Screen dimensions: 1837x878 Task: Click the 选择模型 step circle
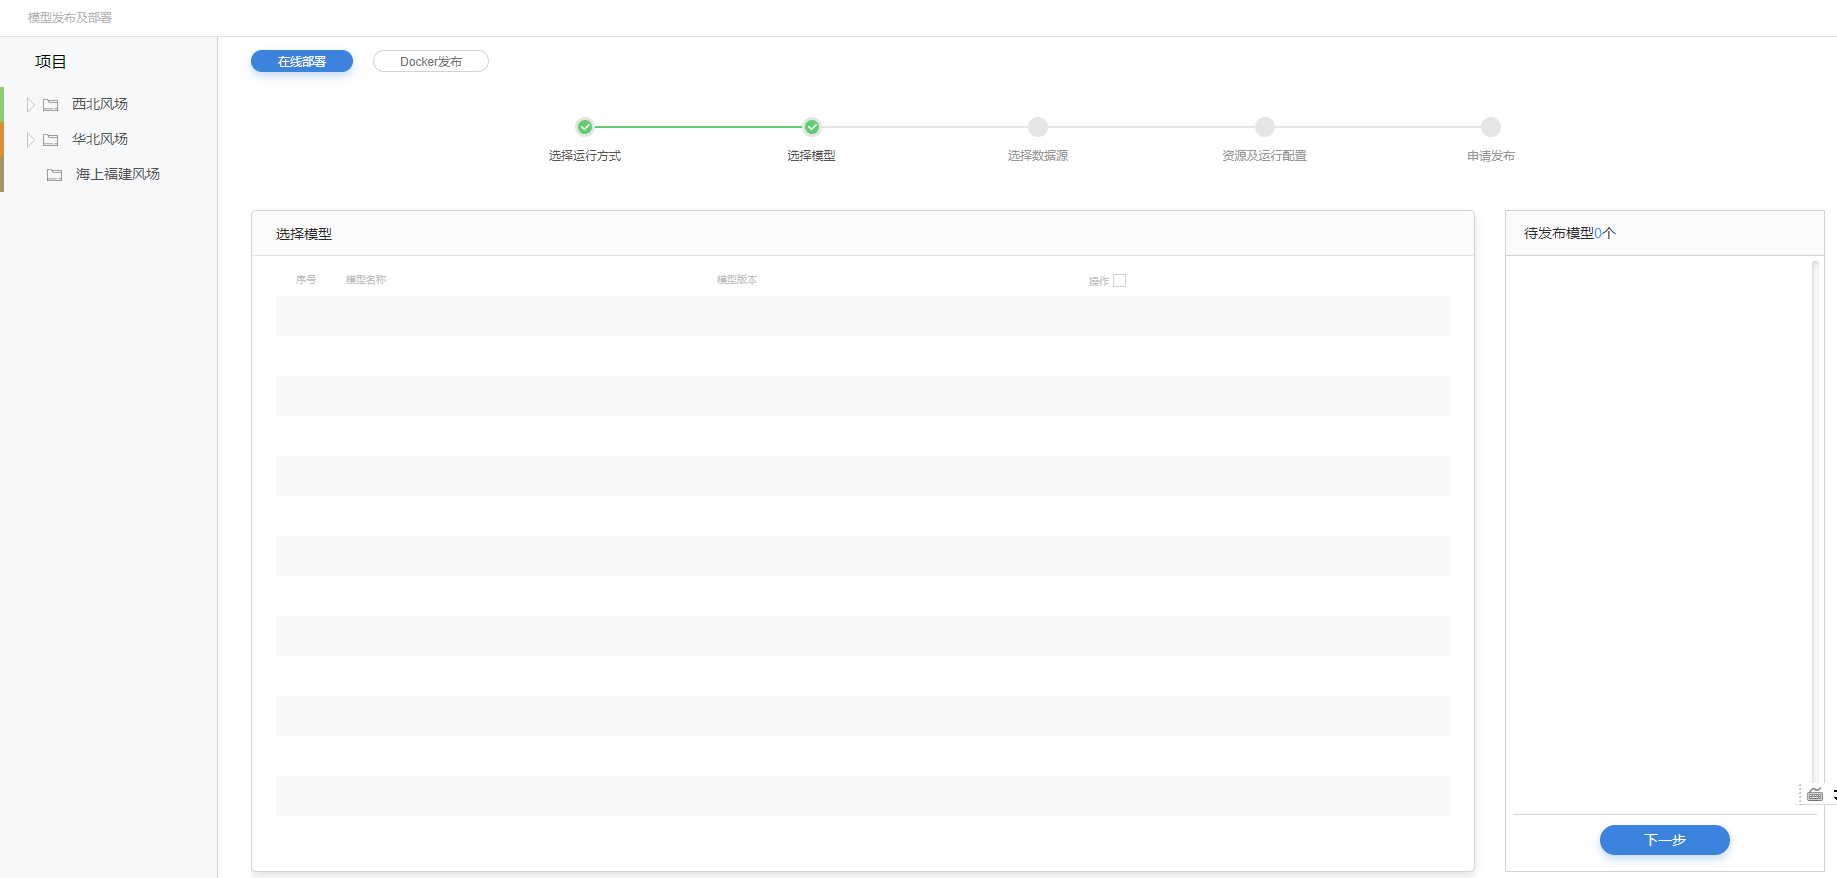coord(812,127)
